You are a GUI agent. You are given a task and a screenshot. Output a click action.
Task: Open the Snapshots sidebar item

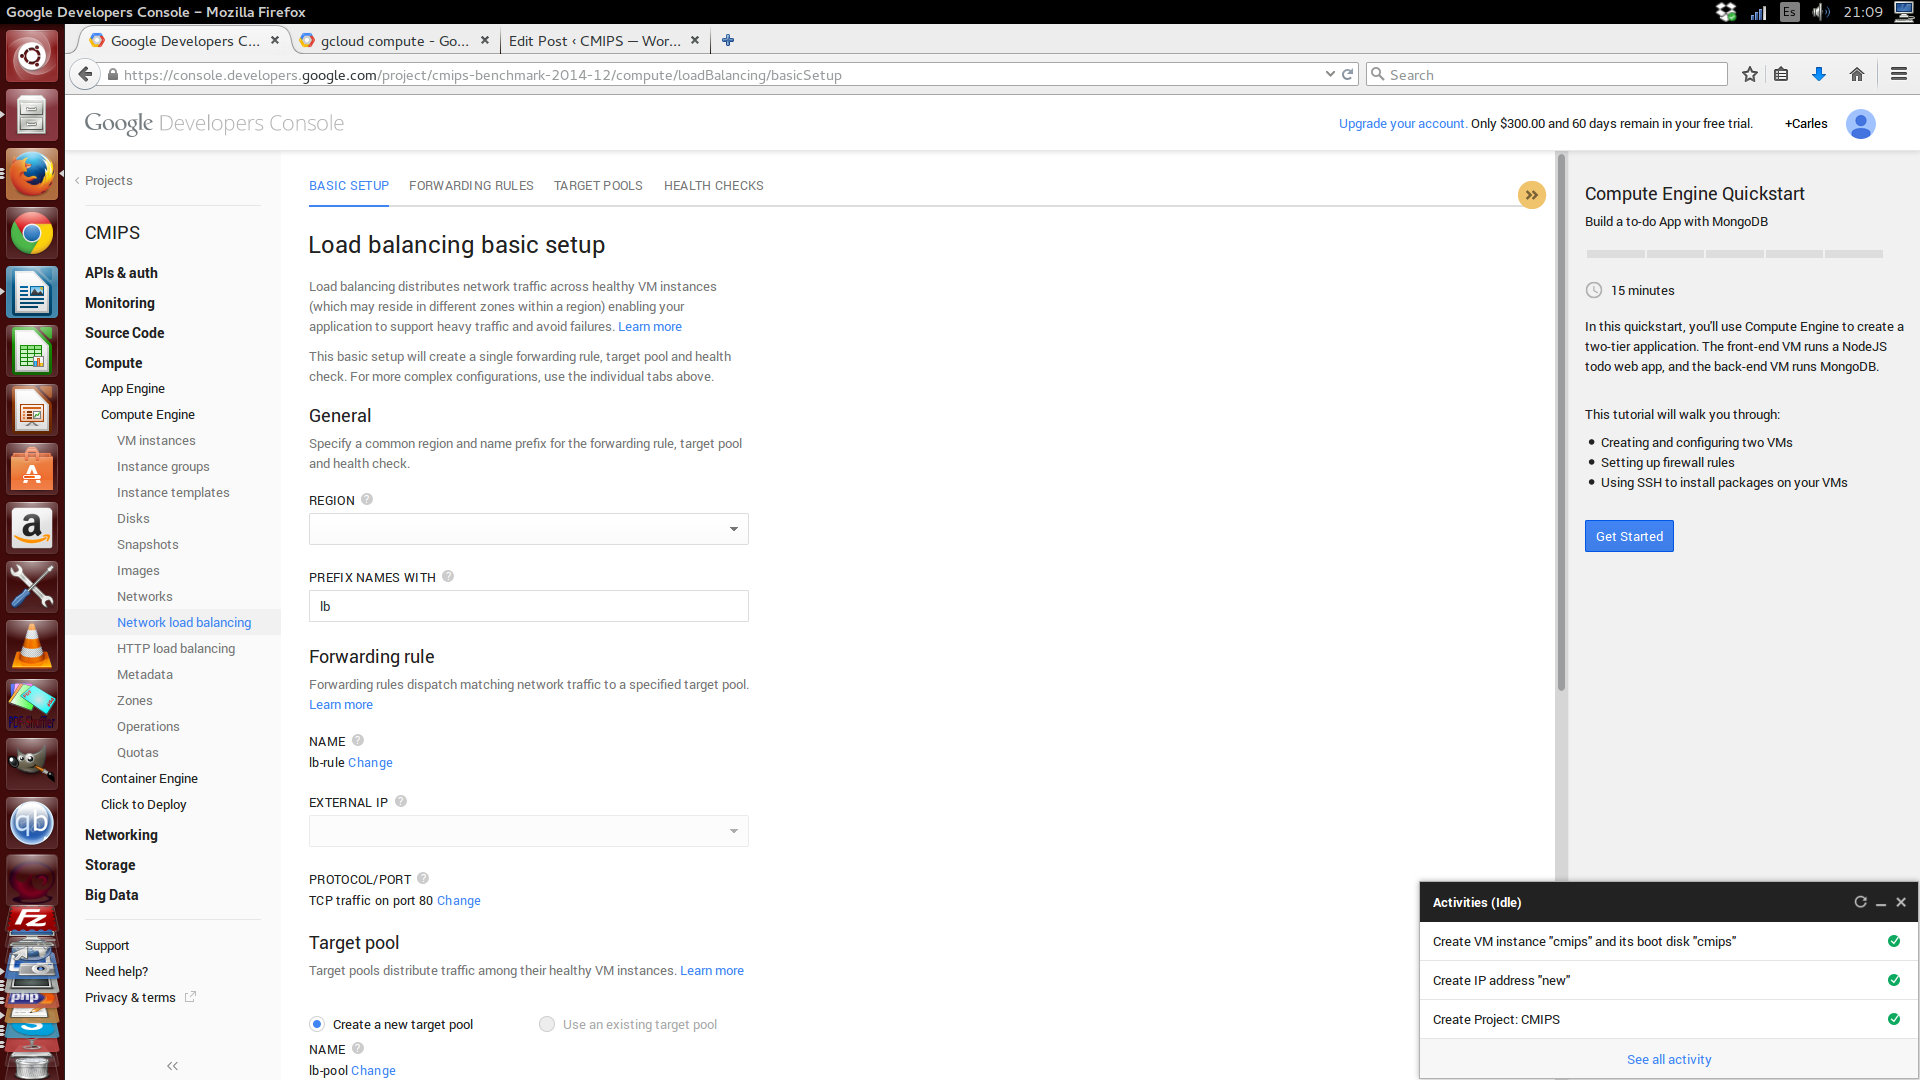click(x=148, y=545)
